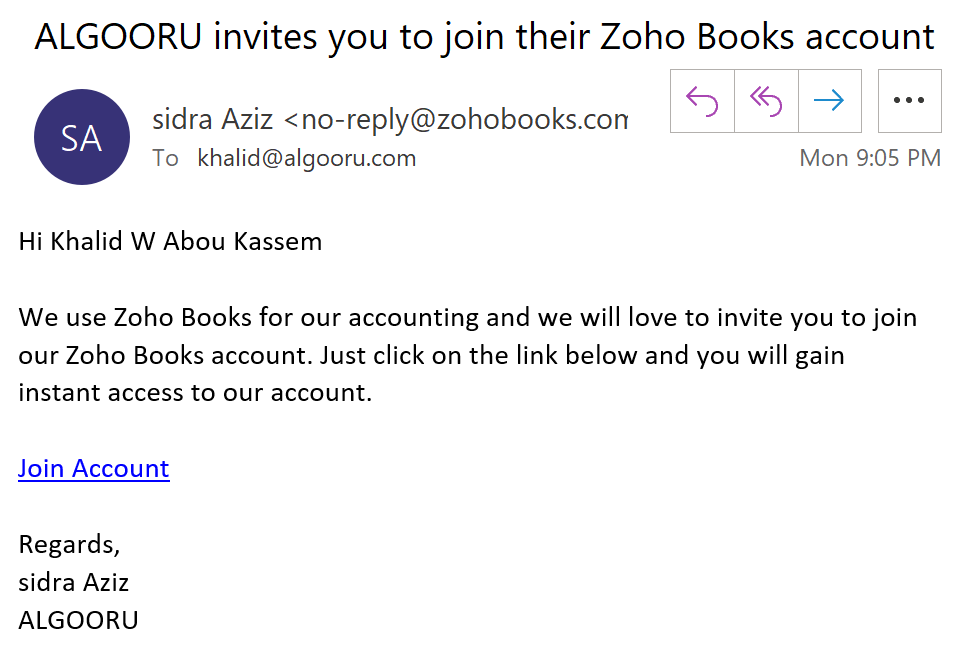Place cursor on "Just click on the link" line

[x=431, y=356]
